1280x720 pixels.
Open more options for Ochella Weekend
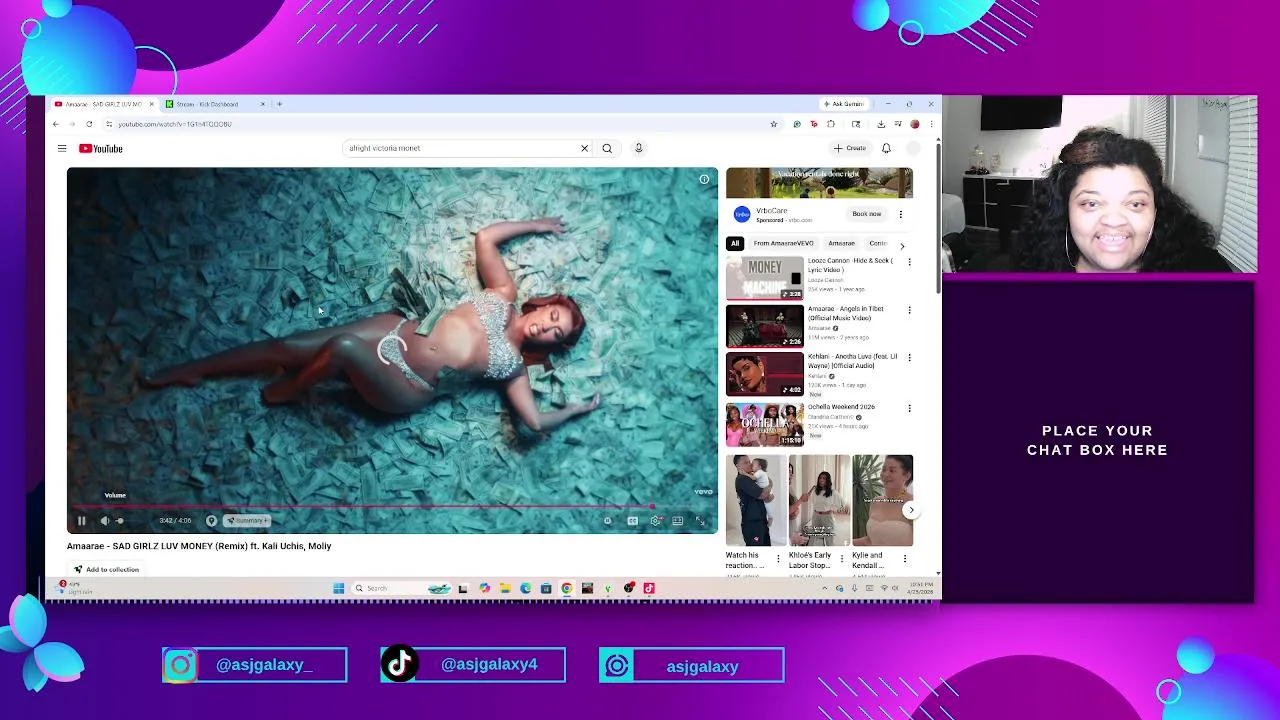click(x=909, y=408)
